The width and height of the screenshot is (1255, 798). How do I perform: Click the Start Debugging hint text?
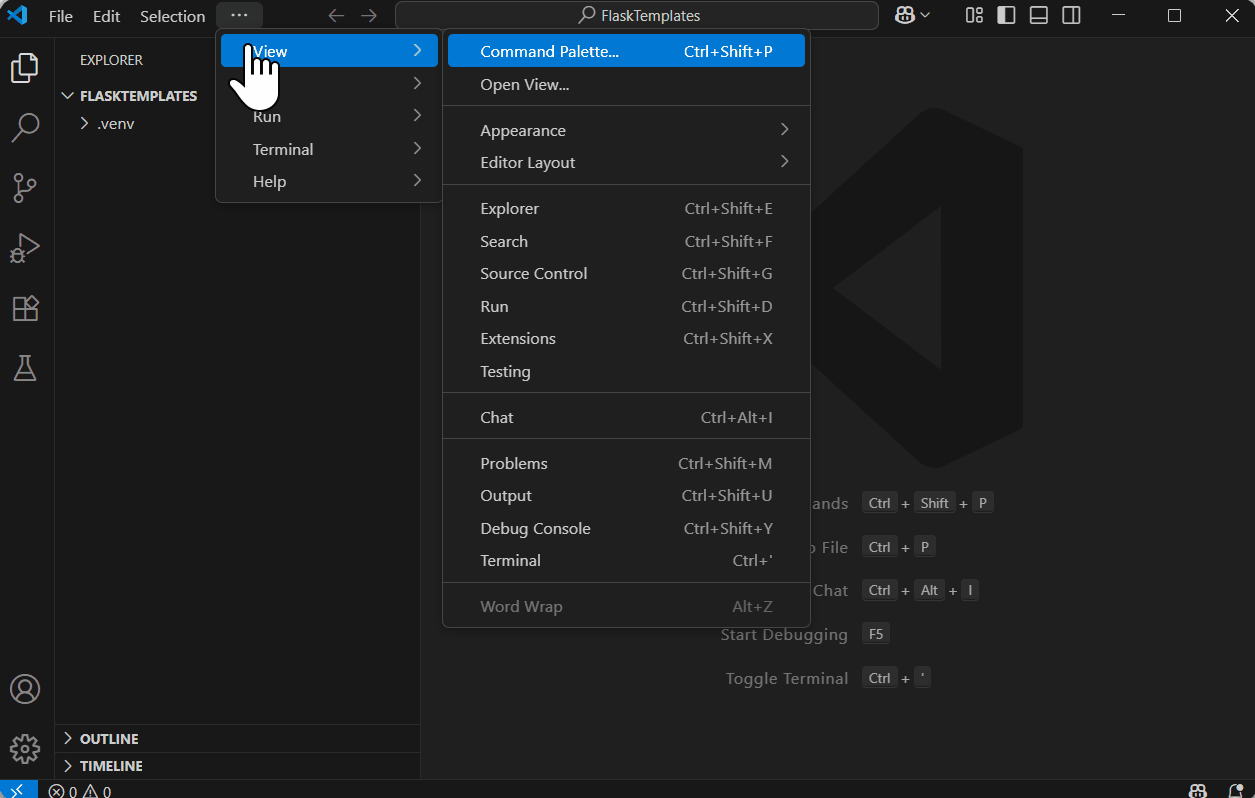[x=784, y=634]
